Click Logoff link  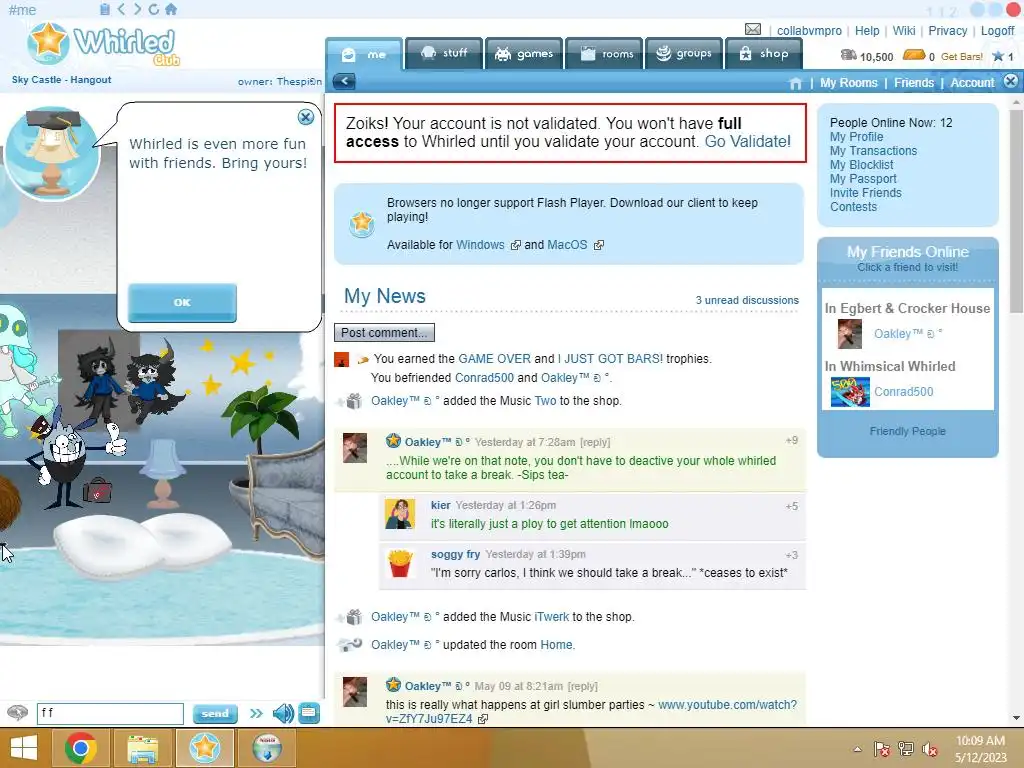(x=997, y=31)
